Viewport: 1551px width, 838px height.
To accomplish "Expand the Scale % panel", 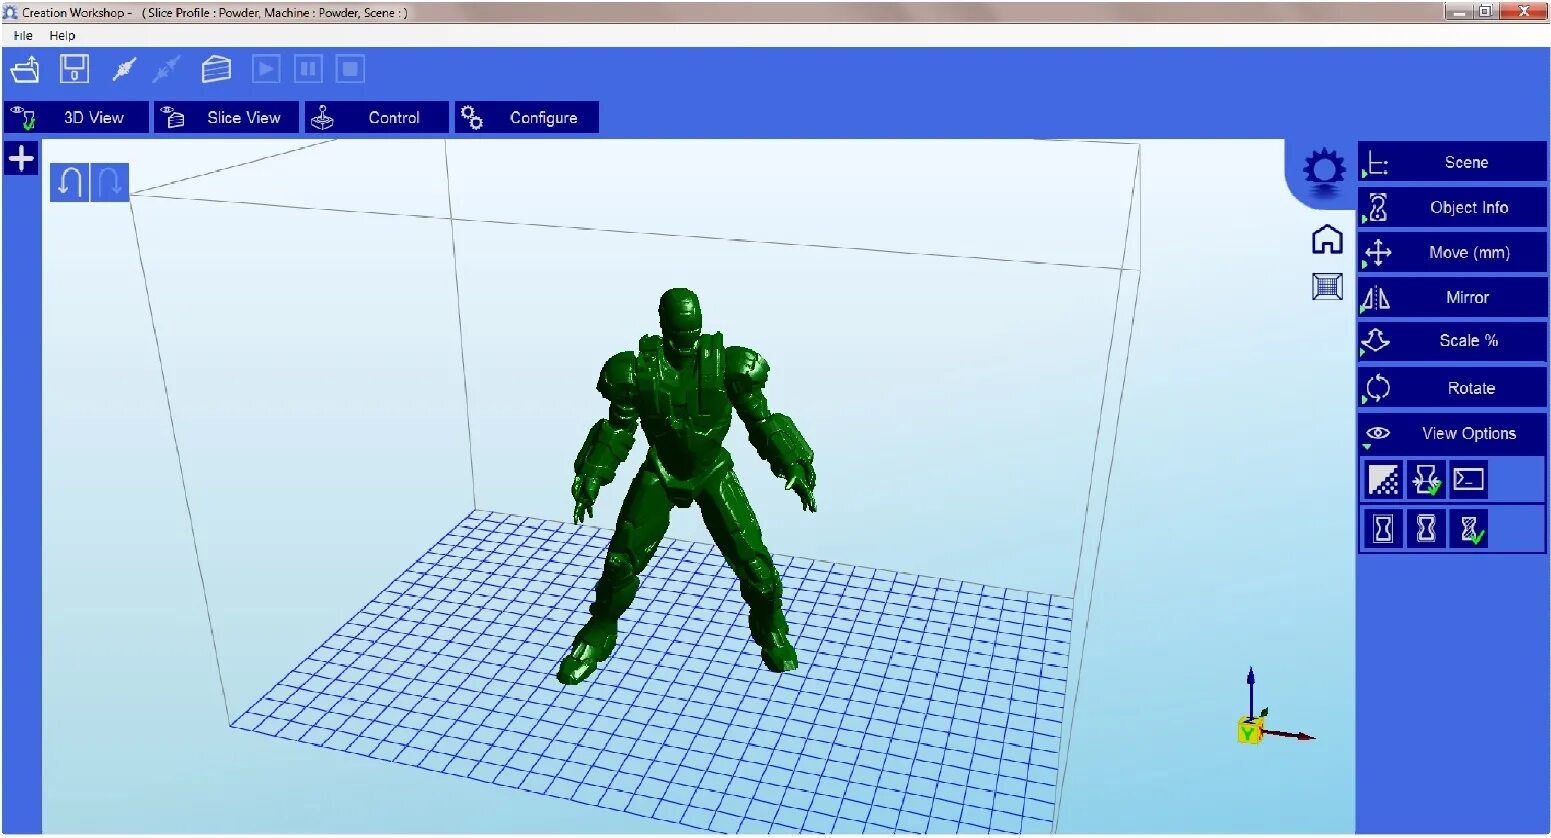I will coord(1452,341).
